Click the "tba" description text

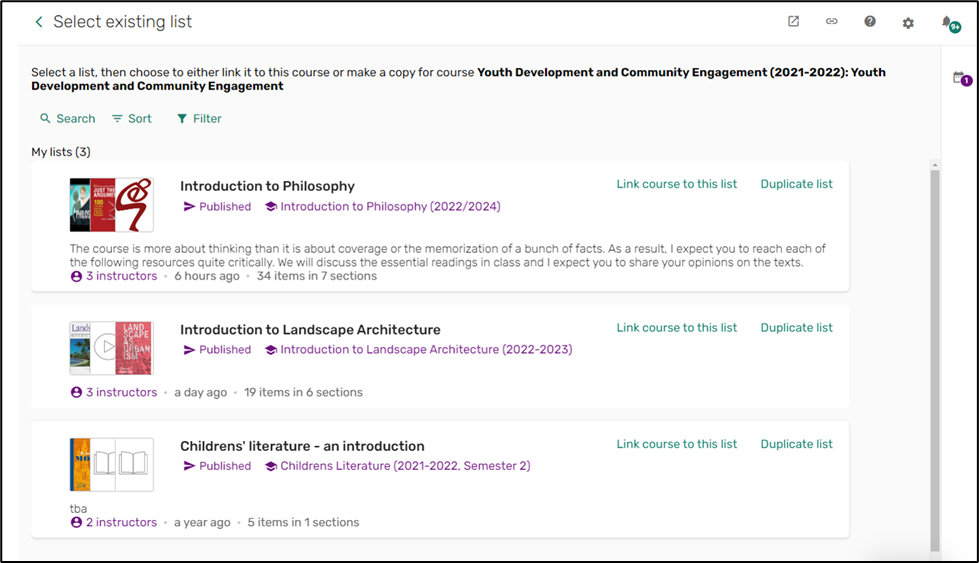point(78,509)
